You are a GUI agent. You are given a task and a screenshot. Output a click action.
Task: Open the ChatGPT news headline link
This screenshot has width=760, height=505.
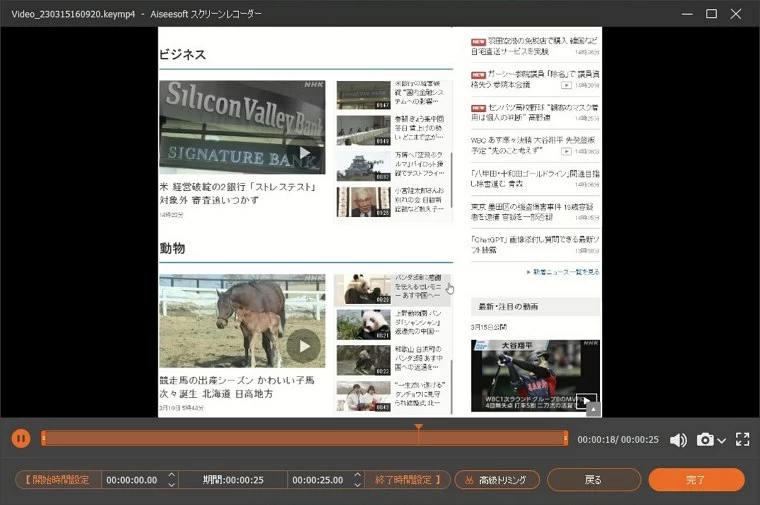pos(535,245)
